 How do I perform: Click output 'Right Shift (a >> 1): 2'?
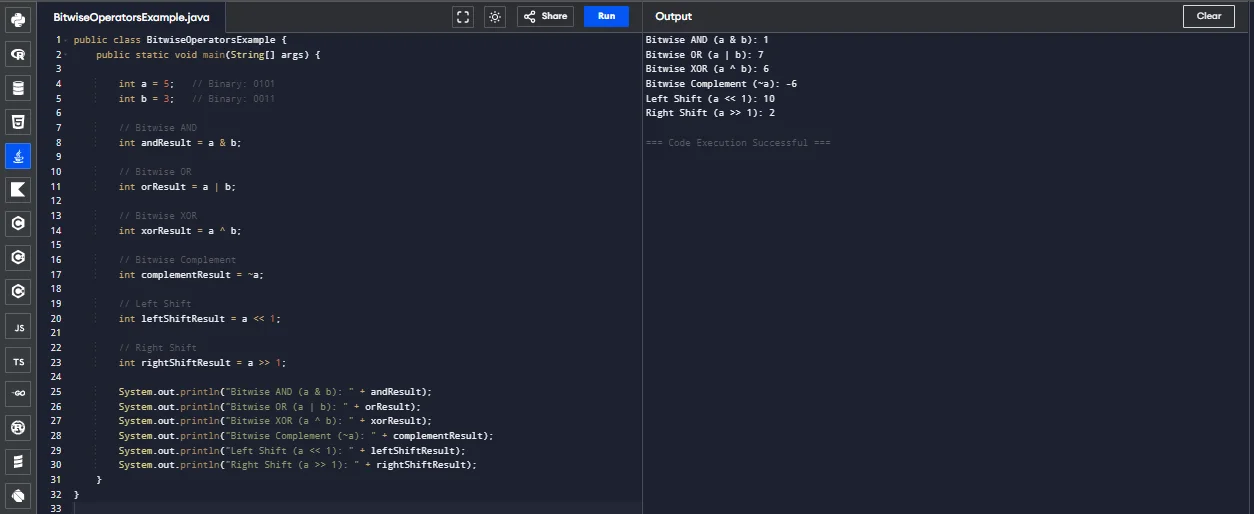click(710, 113)
